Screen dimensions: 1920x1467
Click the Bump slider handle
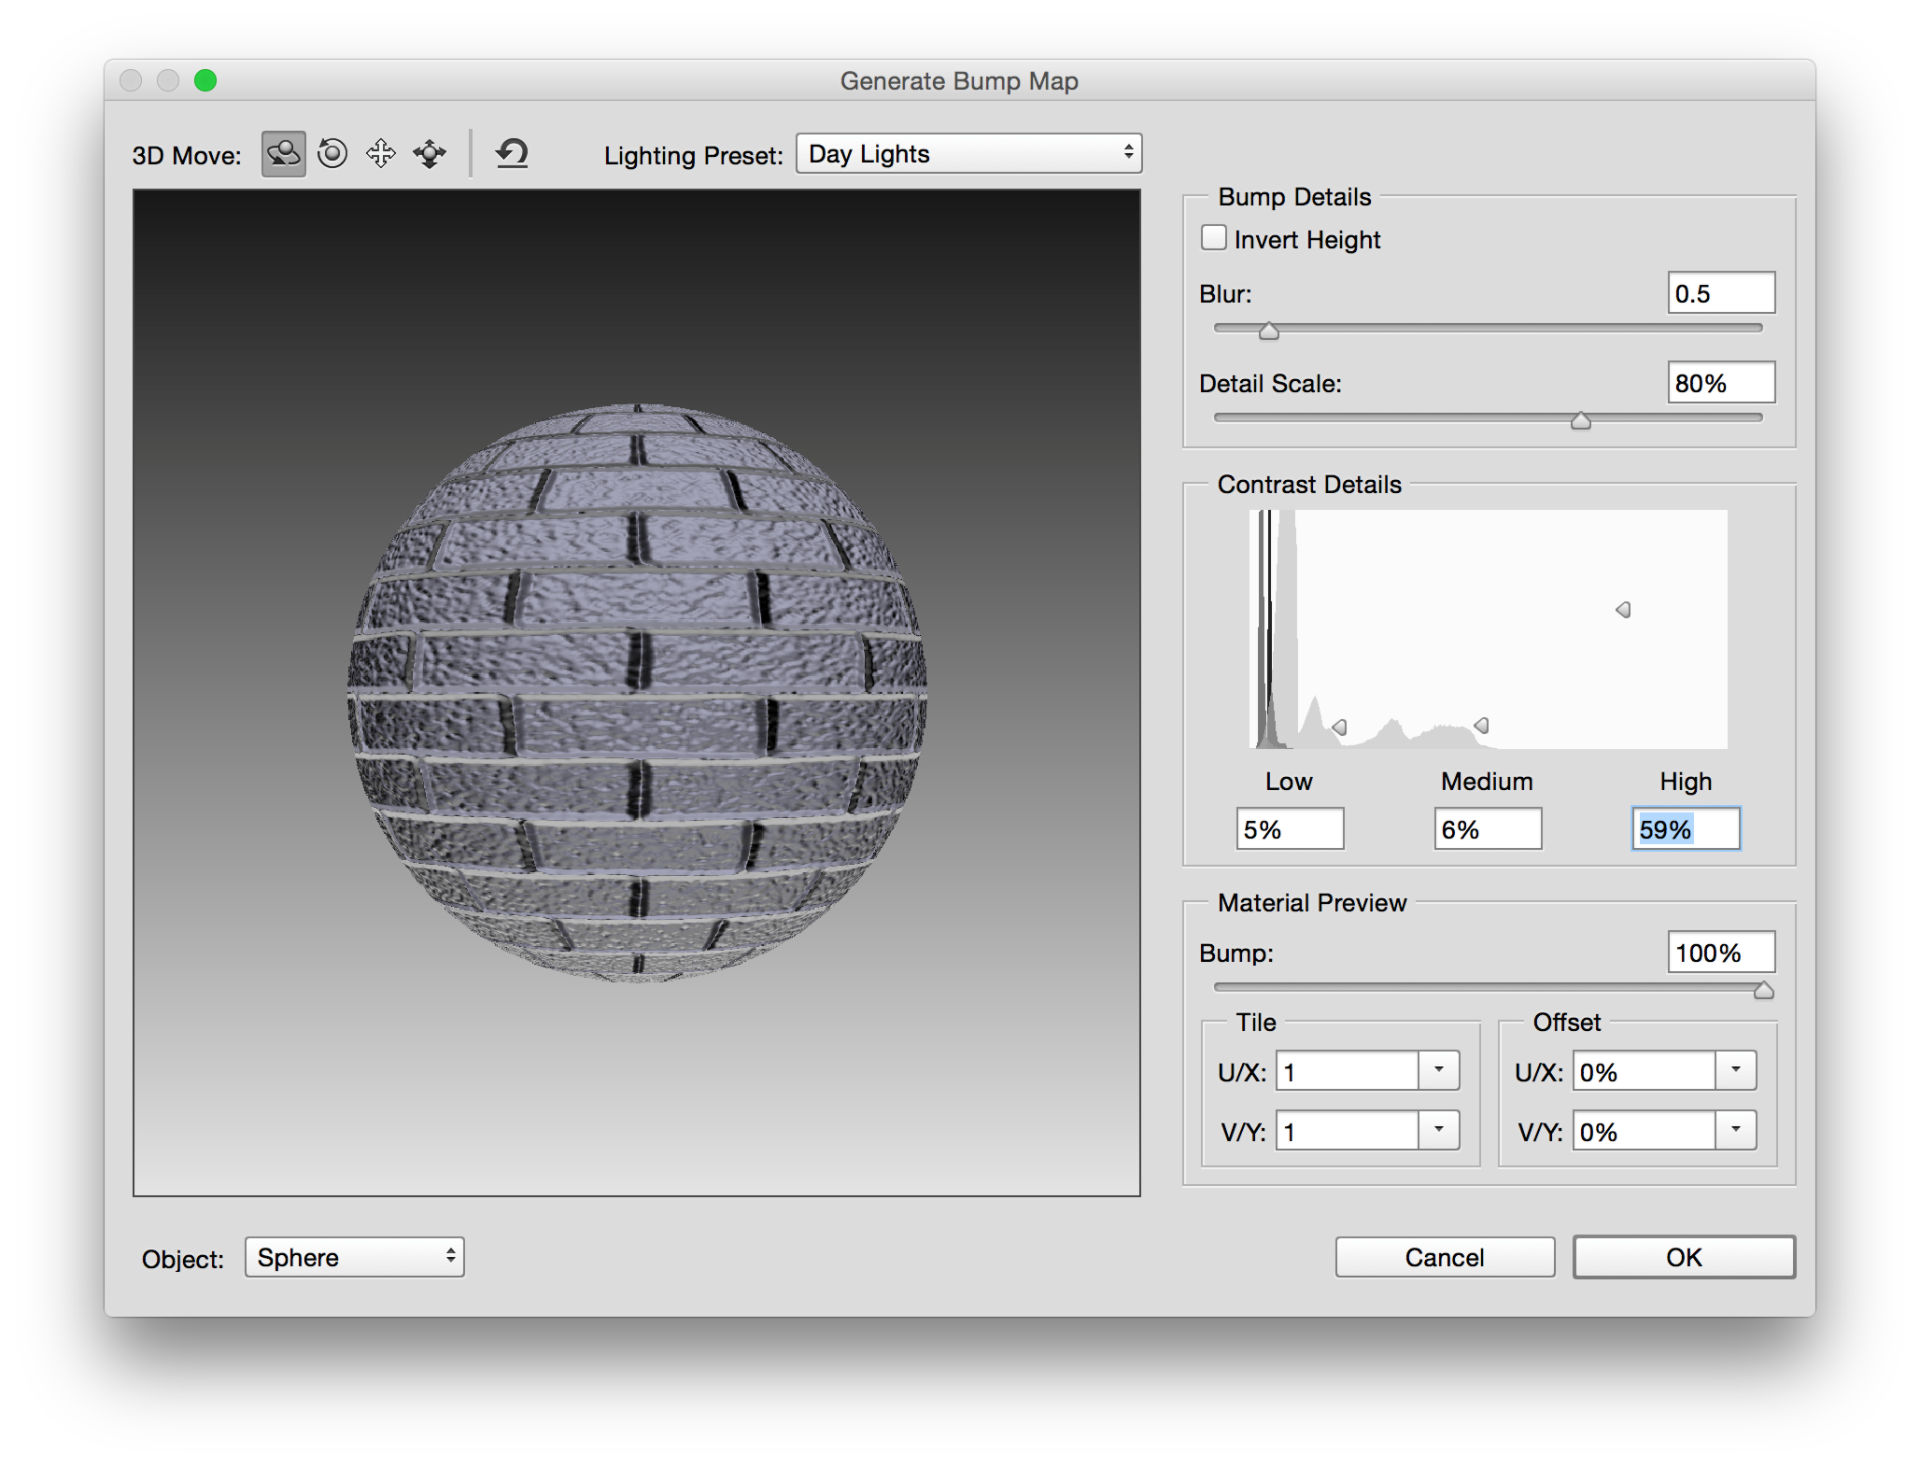point(1764,989)
